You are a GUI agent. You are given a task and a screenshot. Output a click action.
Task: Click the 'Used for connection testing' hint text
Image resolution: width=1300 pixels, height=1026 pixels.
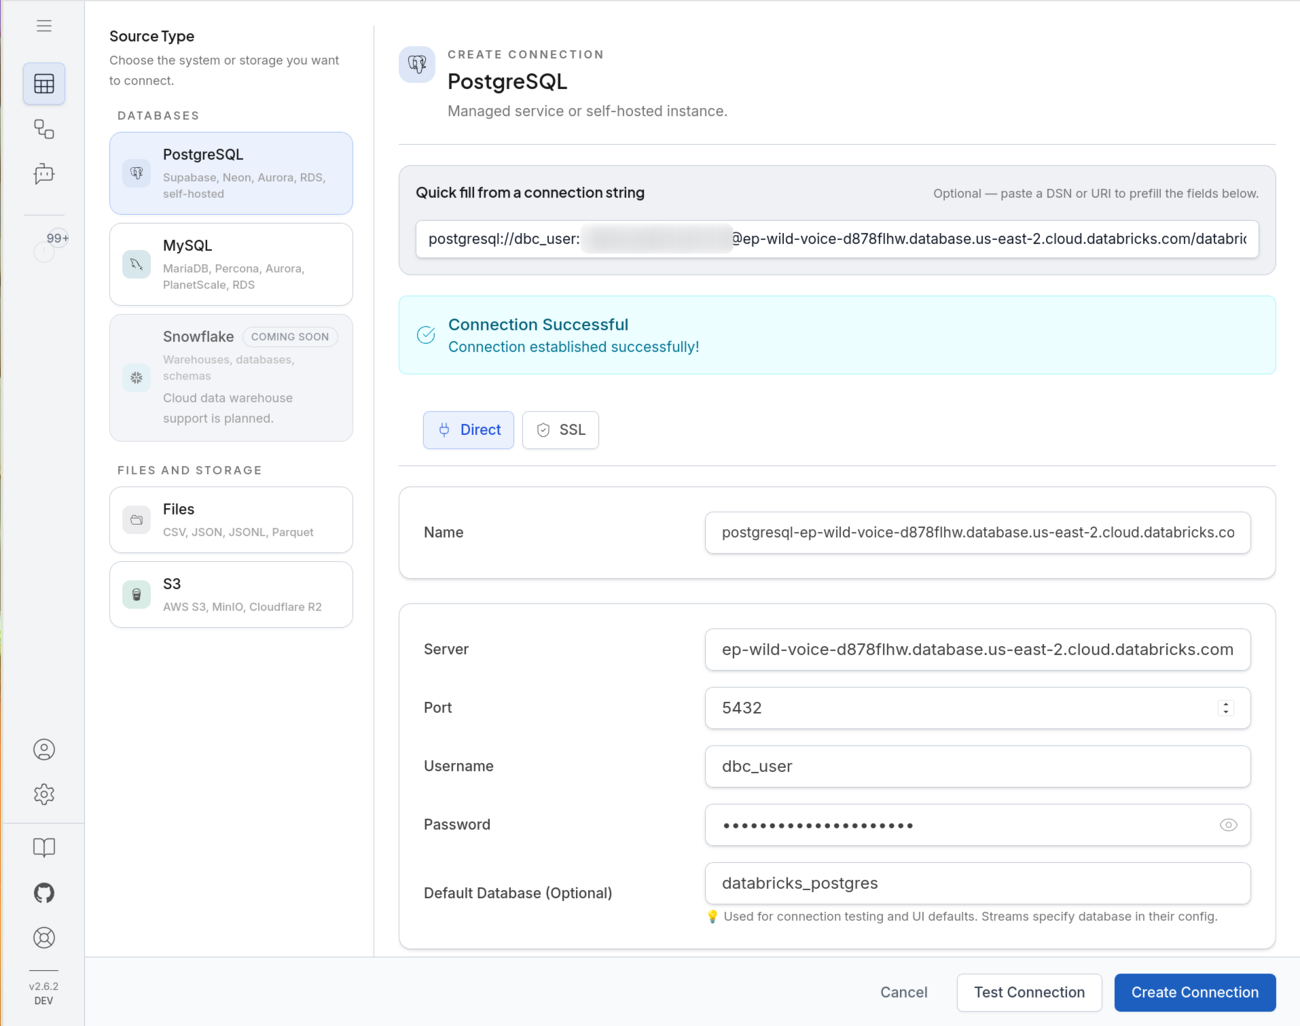[970, 917]
